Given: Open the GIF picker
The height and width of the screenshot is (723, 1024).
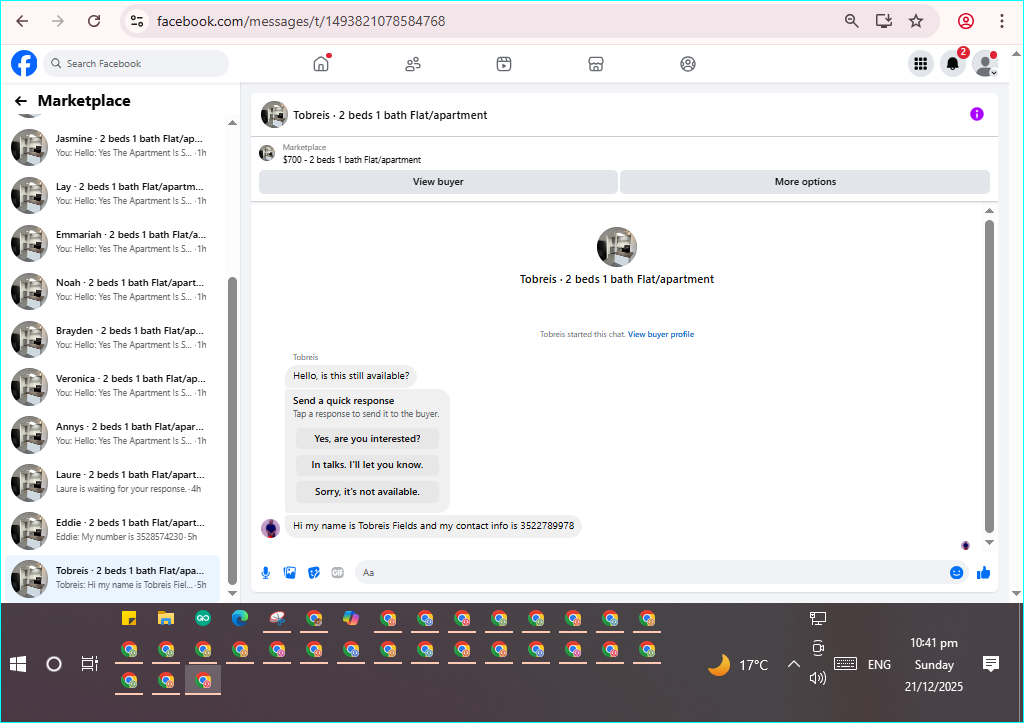Looking at the screenshot, I should coord(338,573).
